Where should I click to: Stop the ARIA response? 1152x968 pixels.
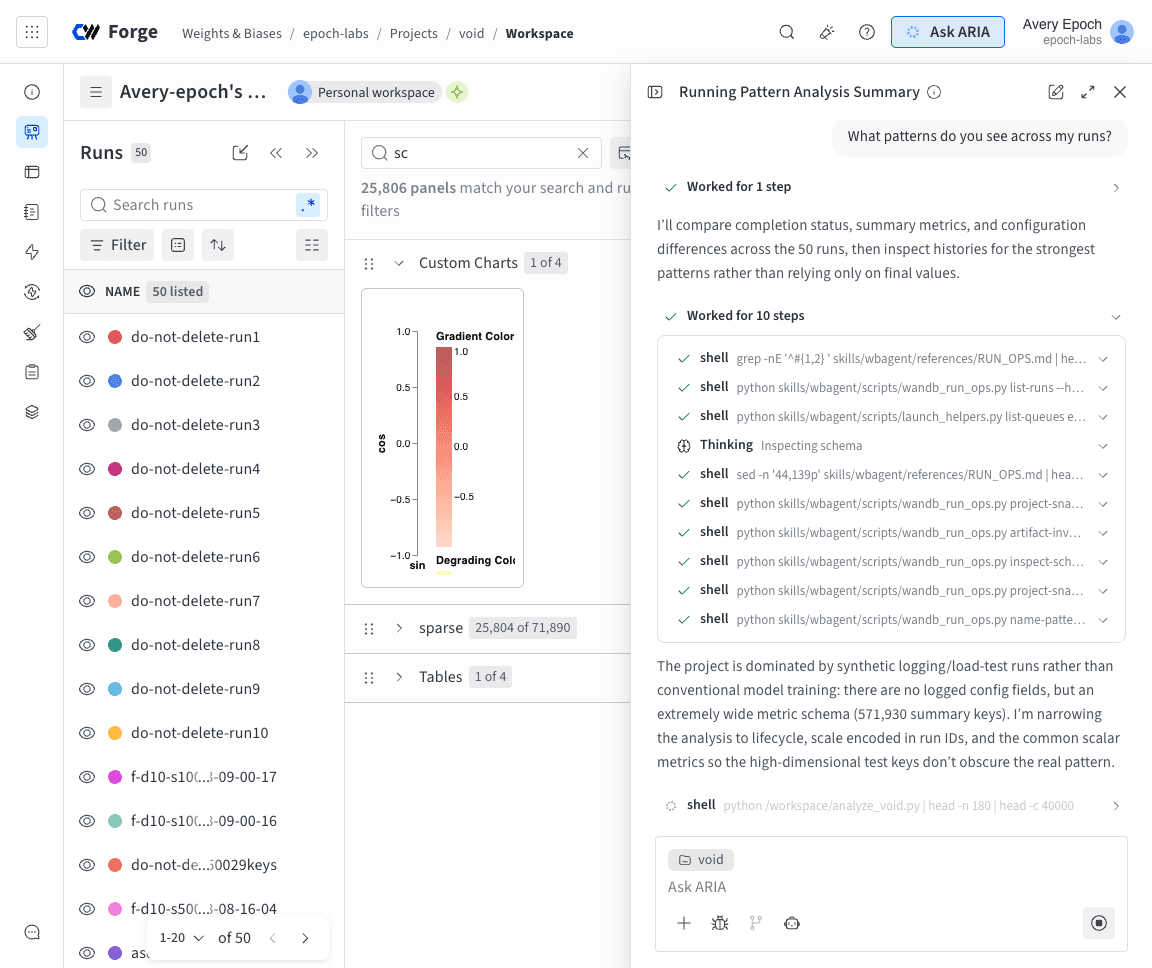tap(1099, 923)
